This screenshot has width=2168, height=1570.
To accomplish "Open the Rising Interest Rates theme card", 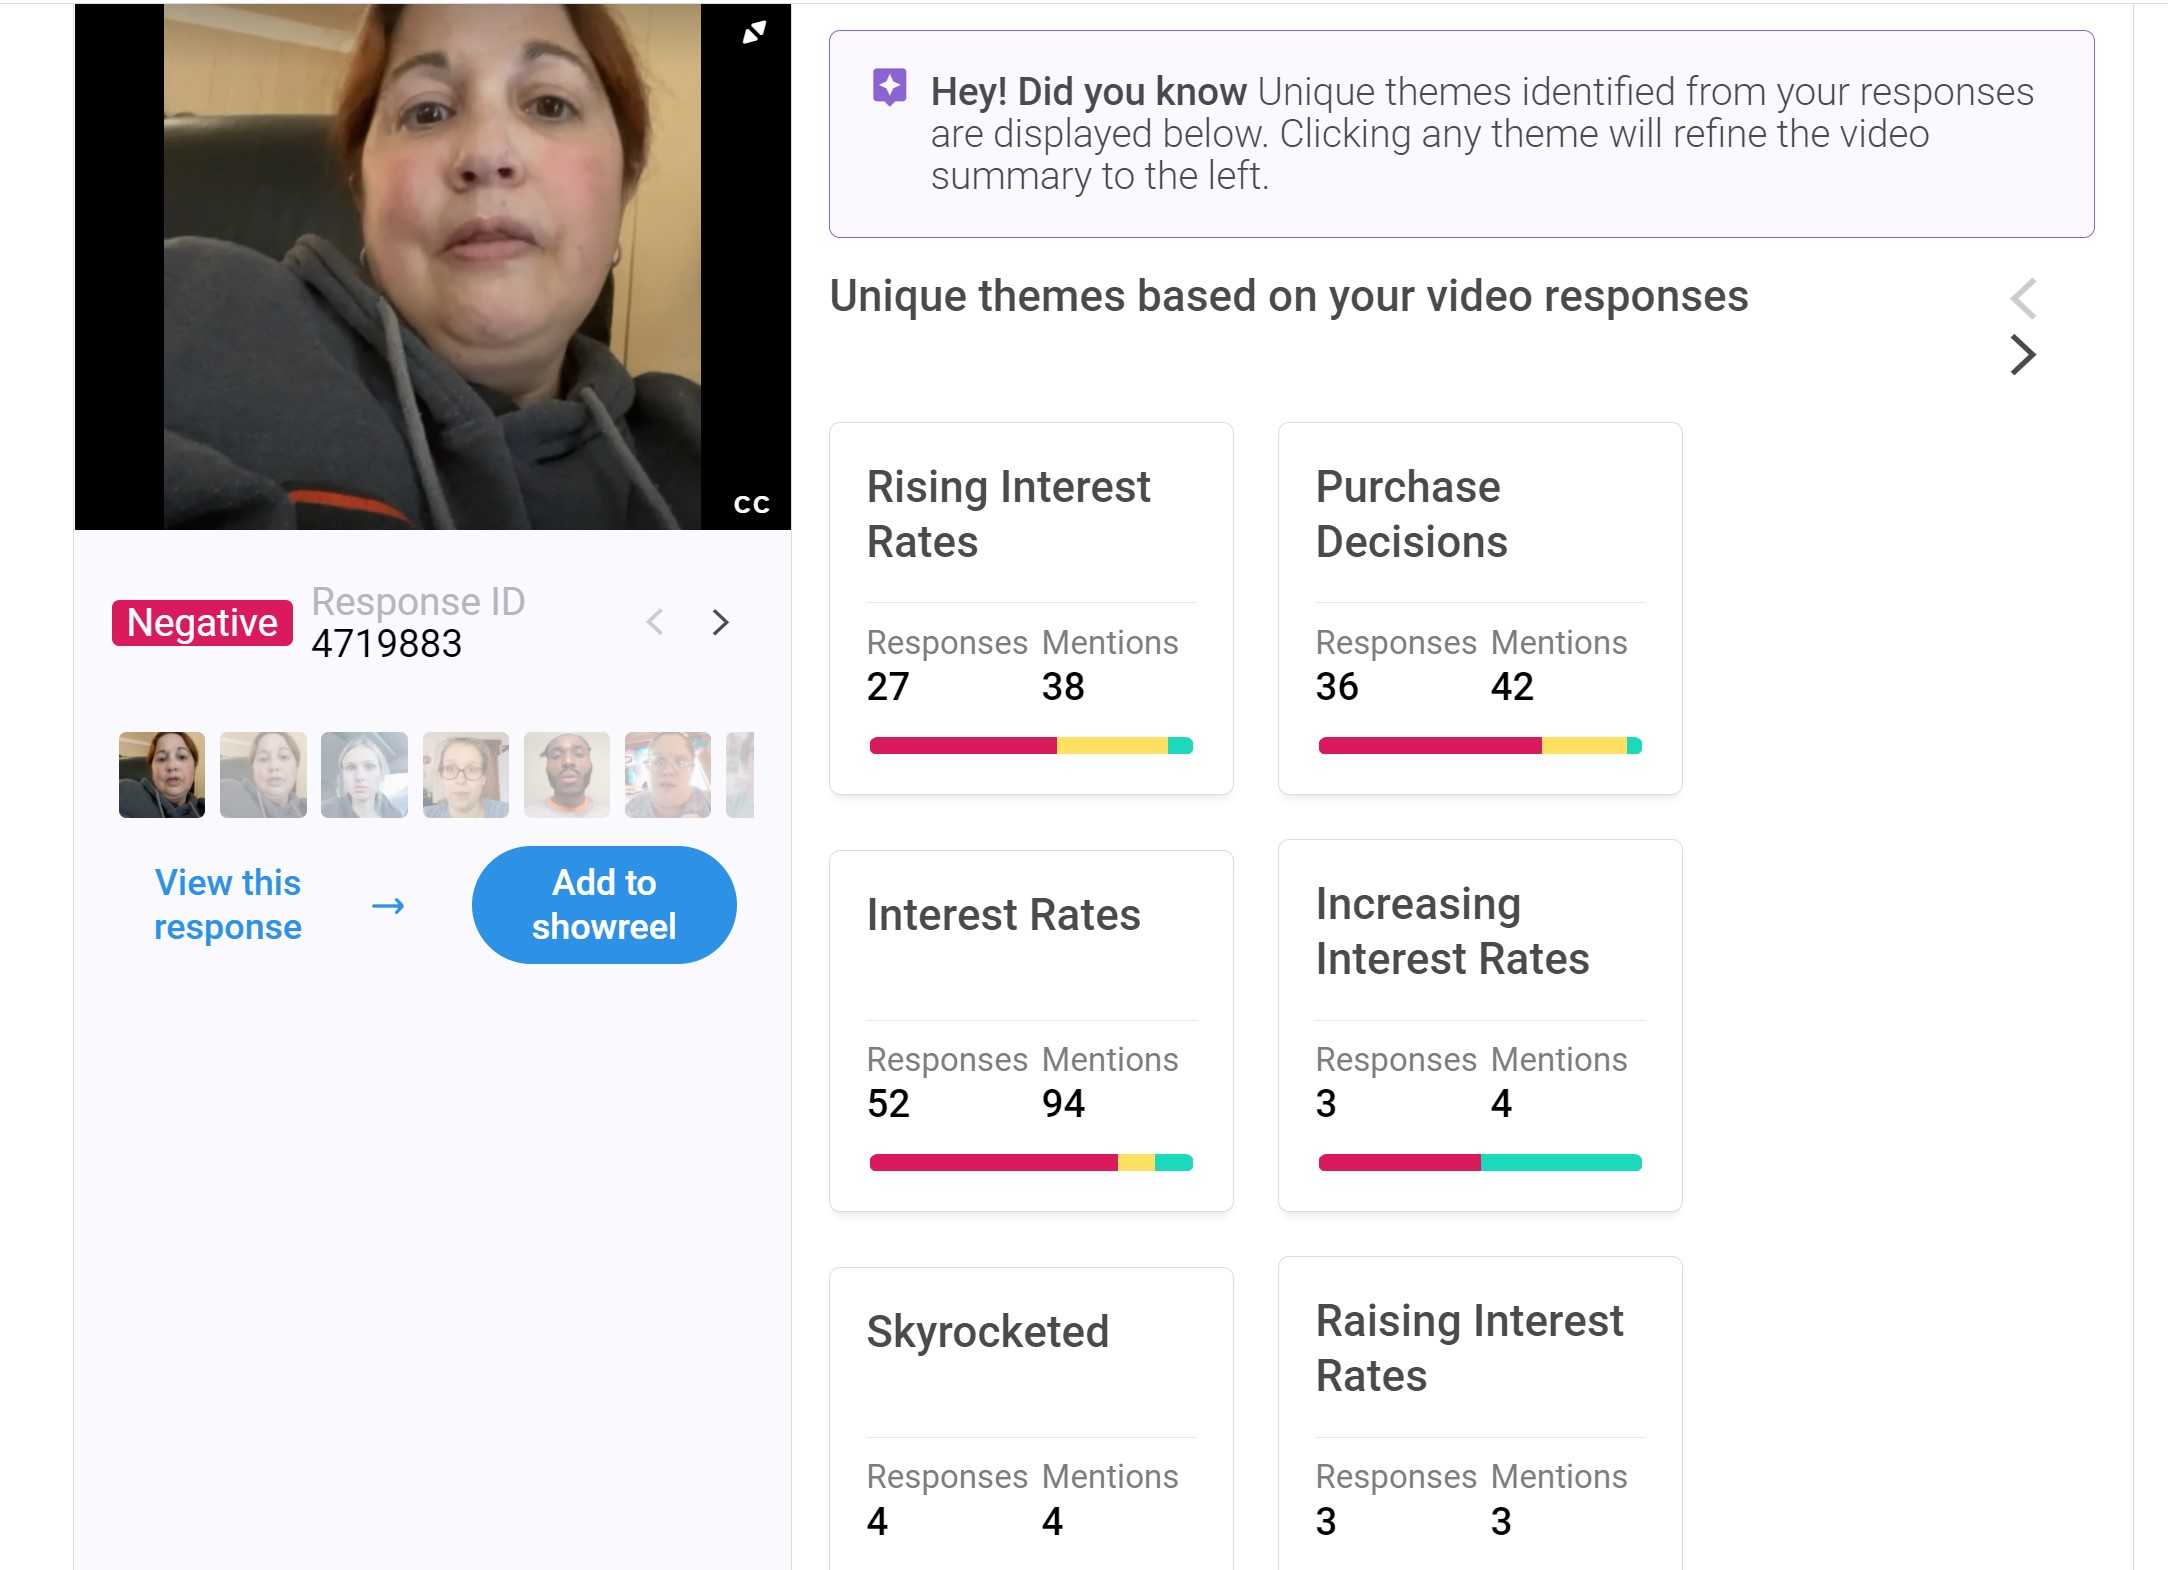I will pyautogui.click(x=1031, y=608).
